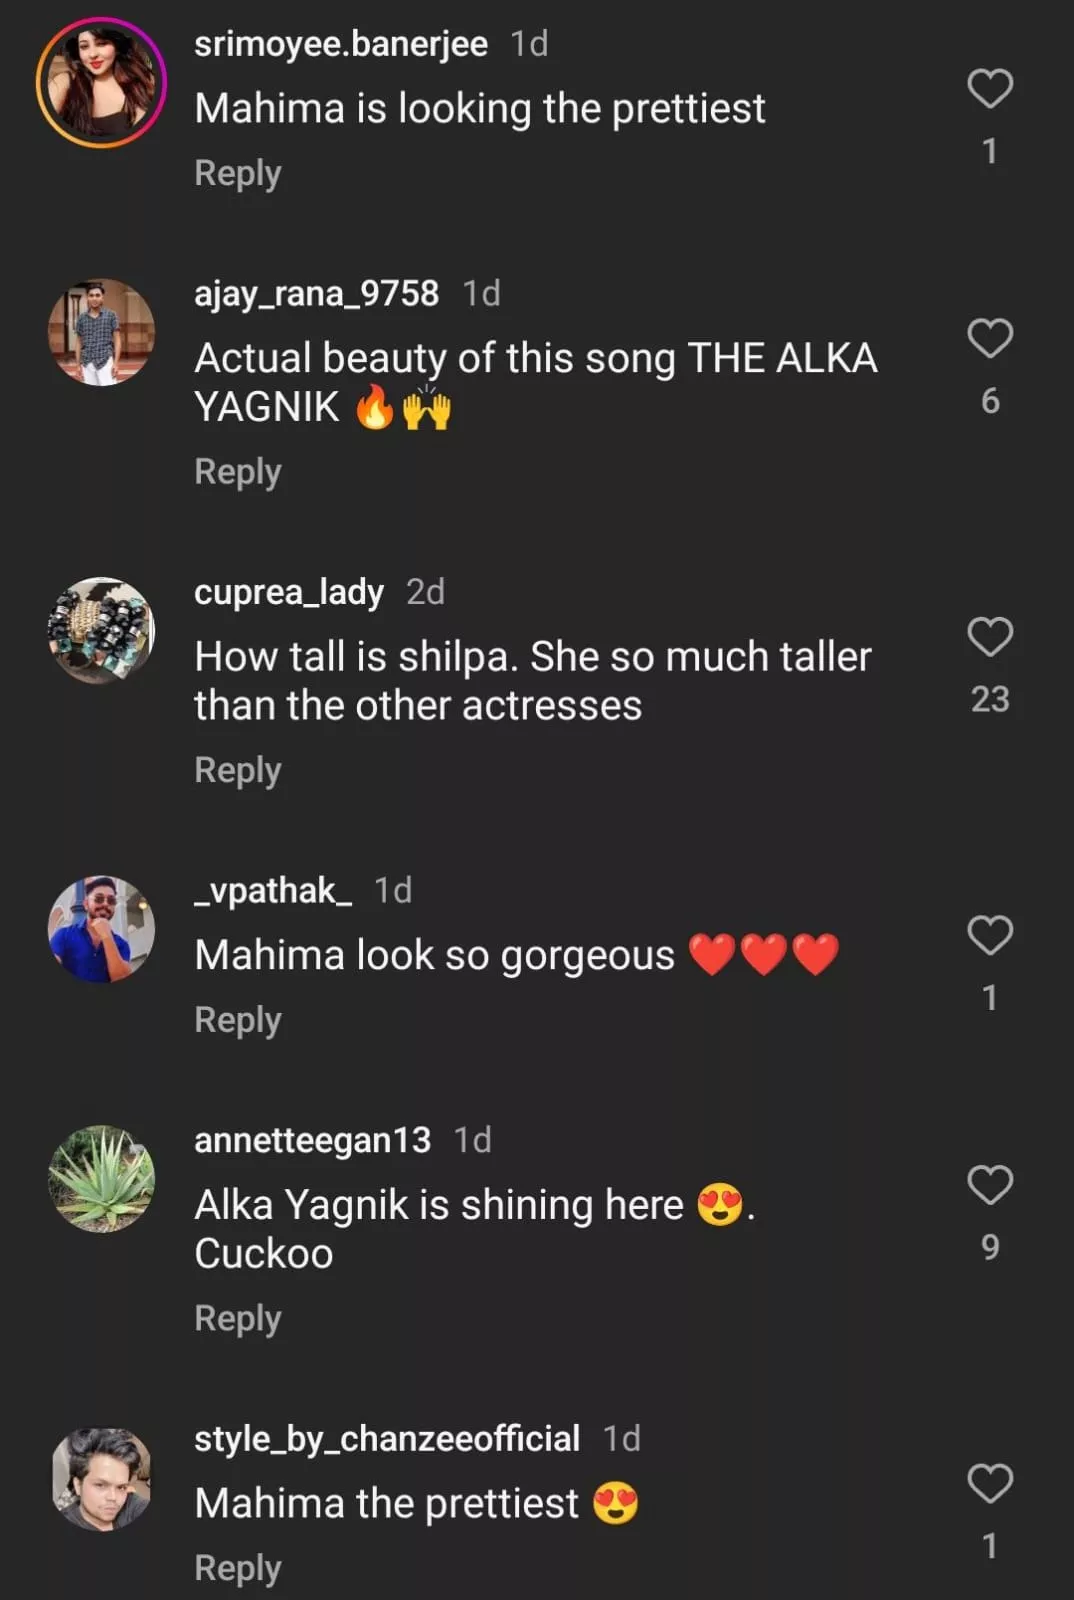The height and width of the screenshot is (1600, 1074).
Task: Open annetteegan13's plant avatar
Action: (101, 1179)
